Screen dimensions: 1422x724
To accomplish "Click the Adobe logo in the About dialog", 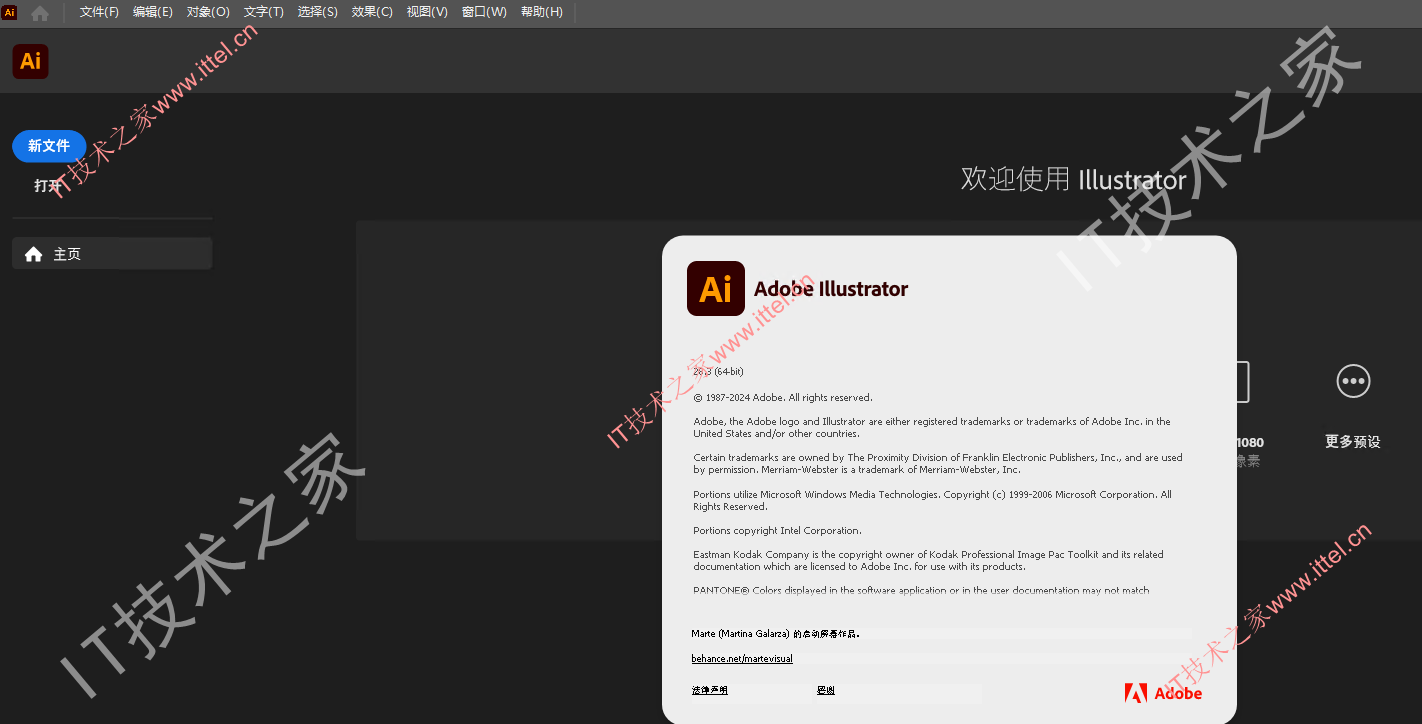I will pyautogui.click(x=1163, y=693).
